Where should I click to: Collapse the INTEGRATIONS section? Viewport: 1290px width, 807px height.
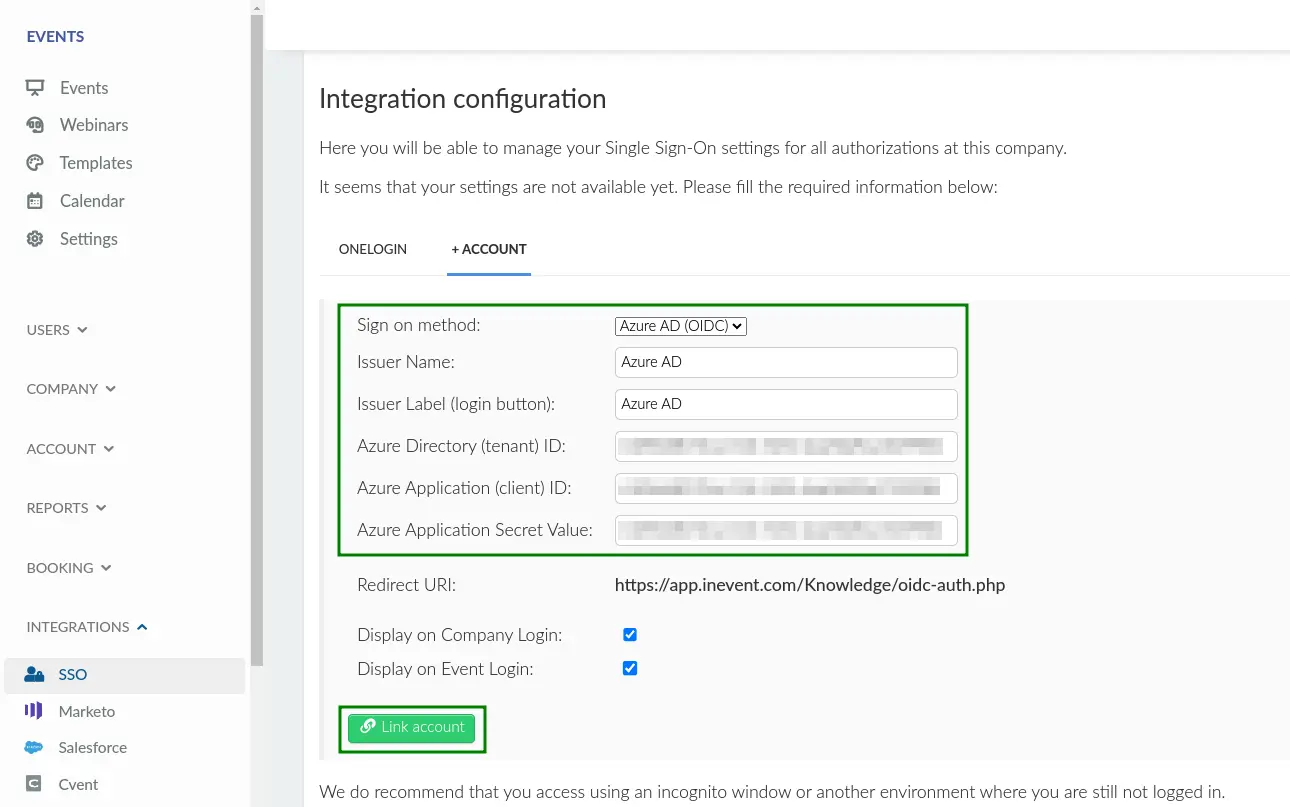87,627
